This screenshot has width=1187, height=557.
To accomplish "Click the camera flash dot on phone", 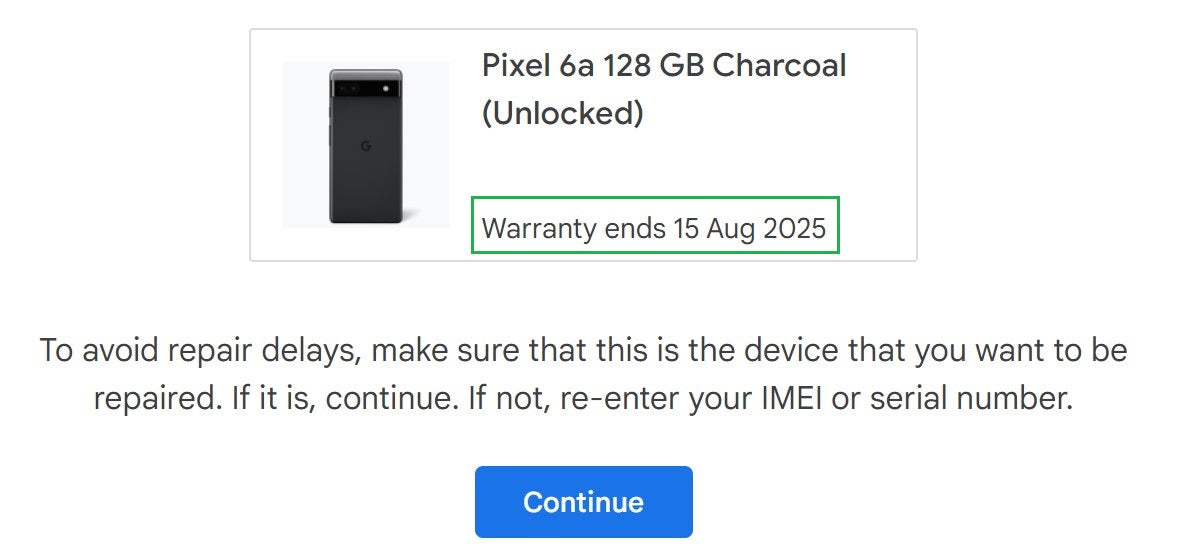I will pos(384,89).
